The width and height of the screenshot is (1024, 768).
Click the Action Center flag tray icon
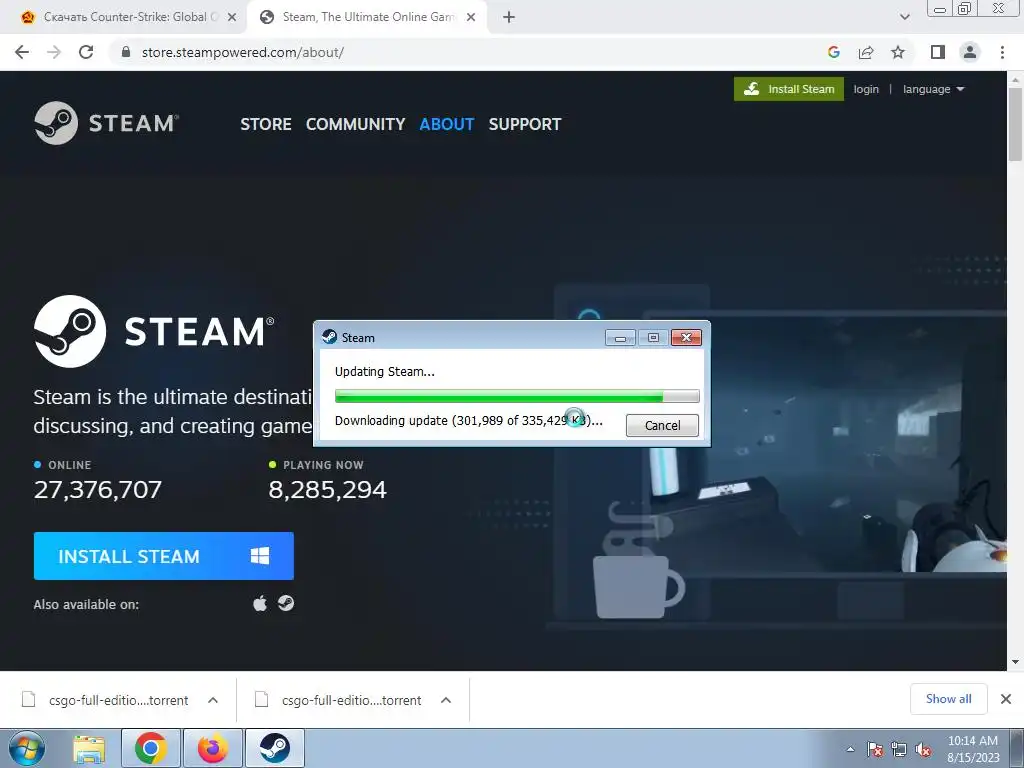click(875, 750)
